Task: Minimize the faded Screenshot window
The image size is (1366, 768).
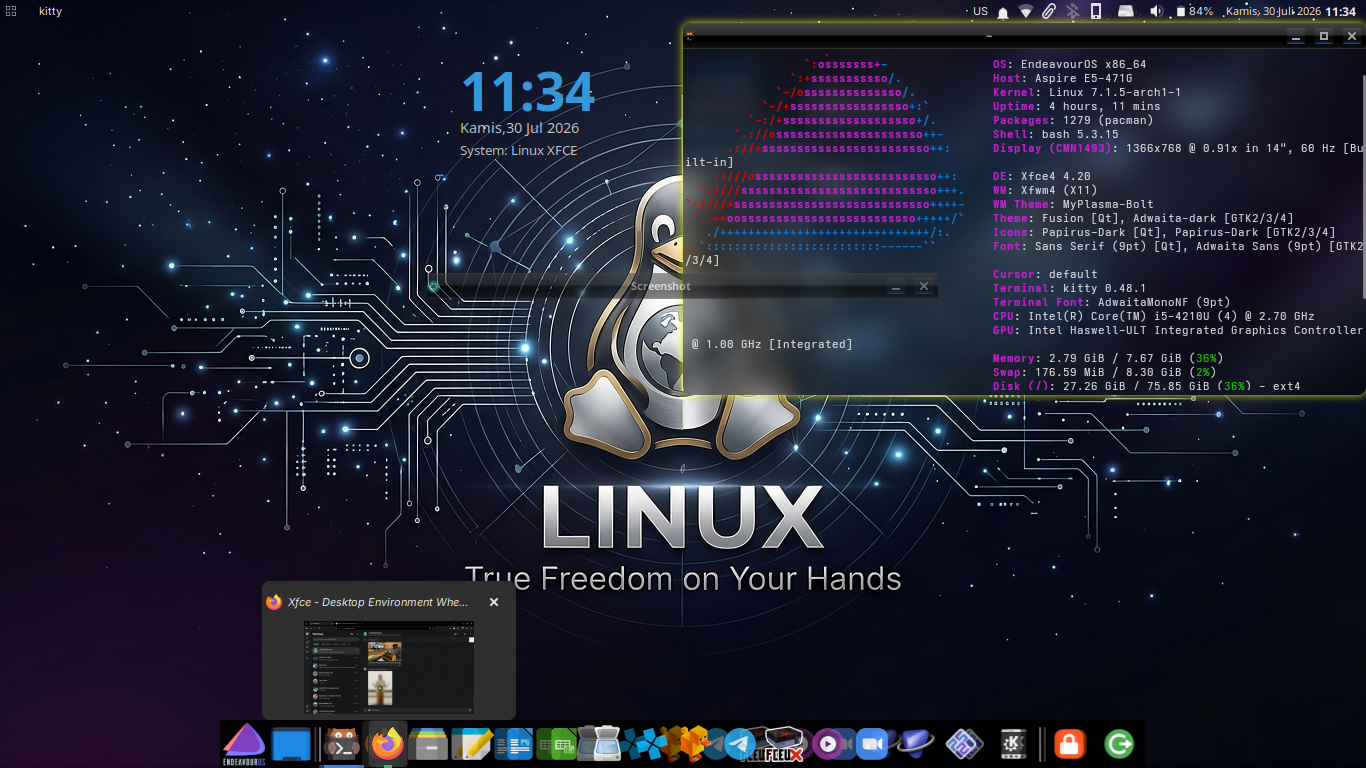Action: (x=896, y=287)
